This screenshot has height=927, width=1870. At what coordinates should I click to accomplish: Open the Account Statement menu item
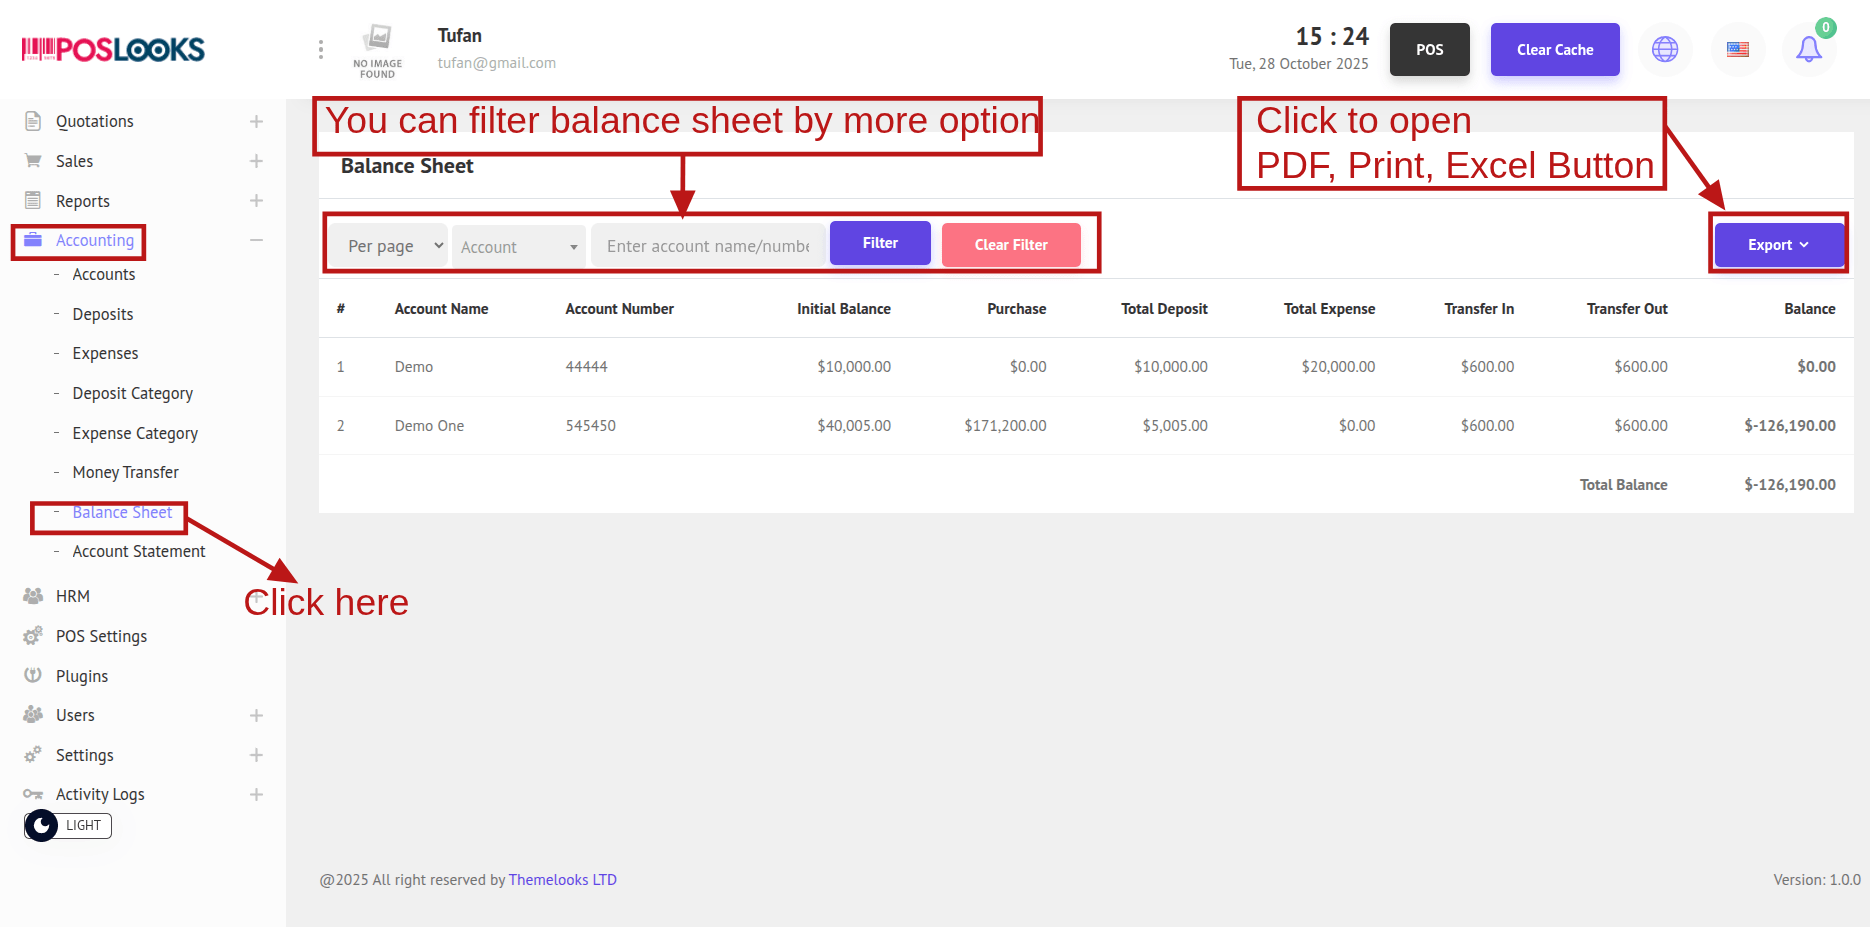[138, 551]
